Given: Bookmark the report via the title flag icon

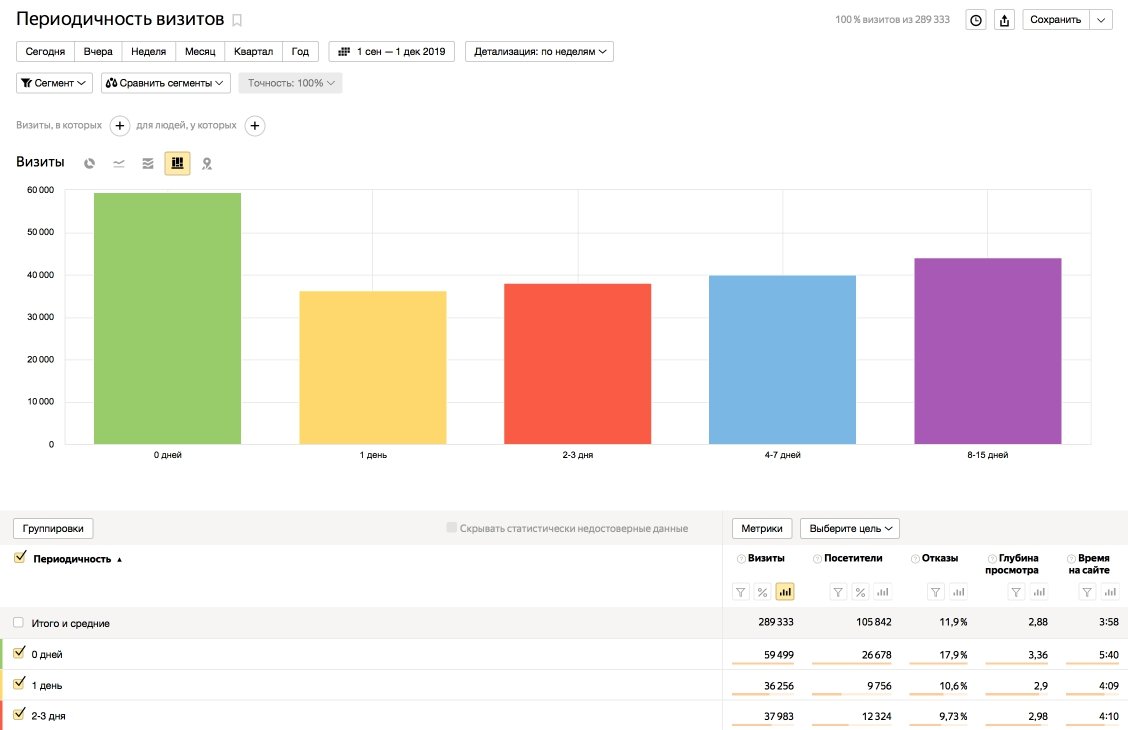Looking at the screenshot, I should (x=237, y=20).
